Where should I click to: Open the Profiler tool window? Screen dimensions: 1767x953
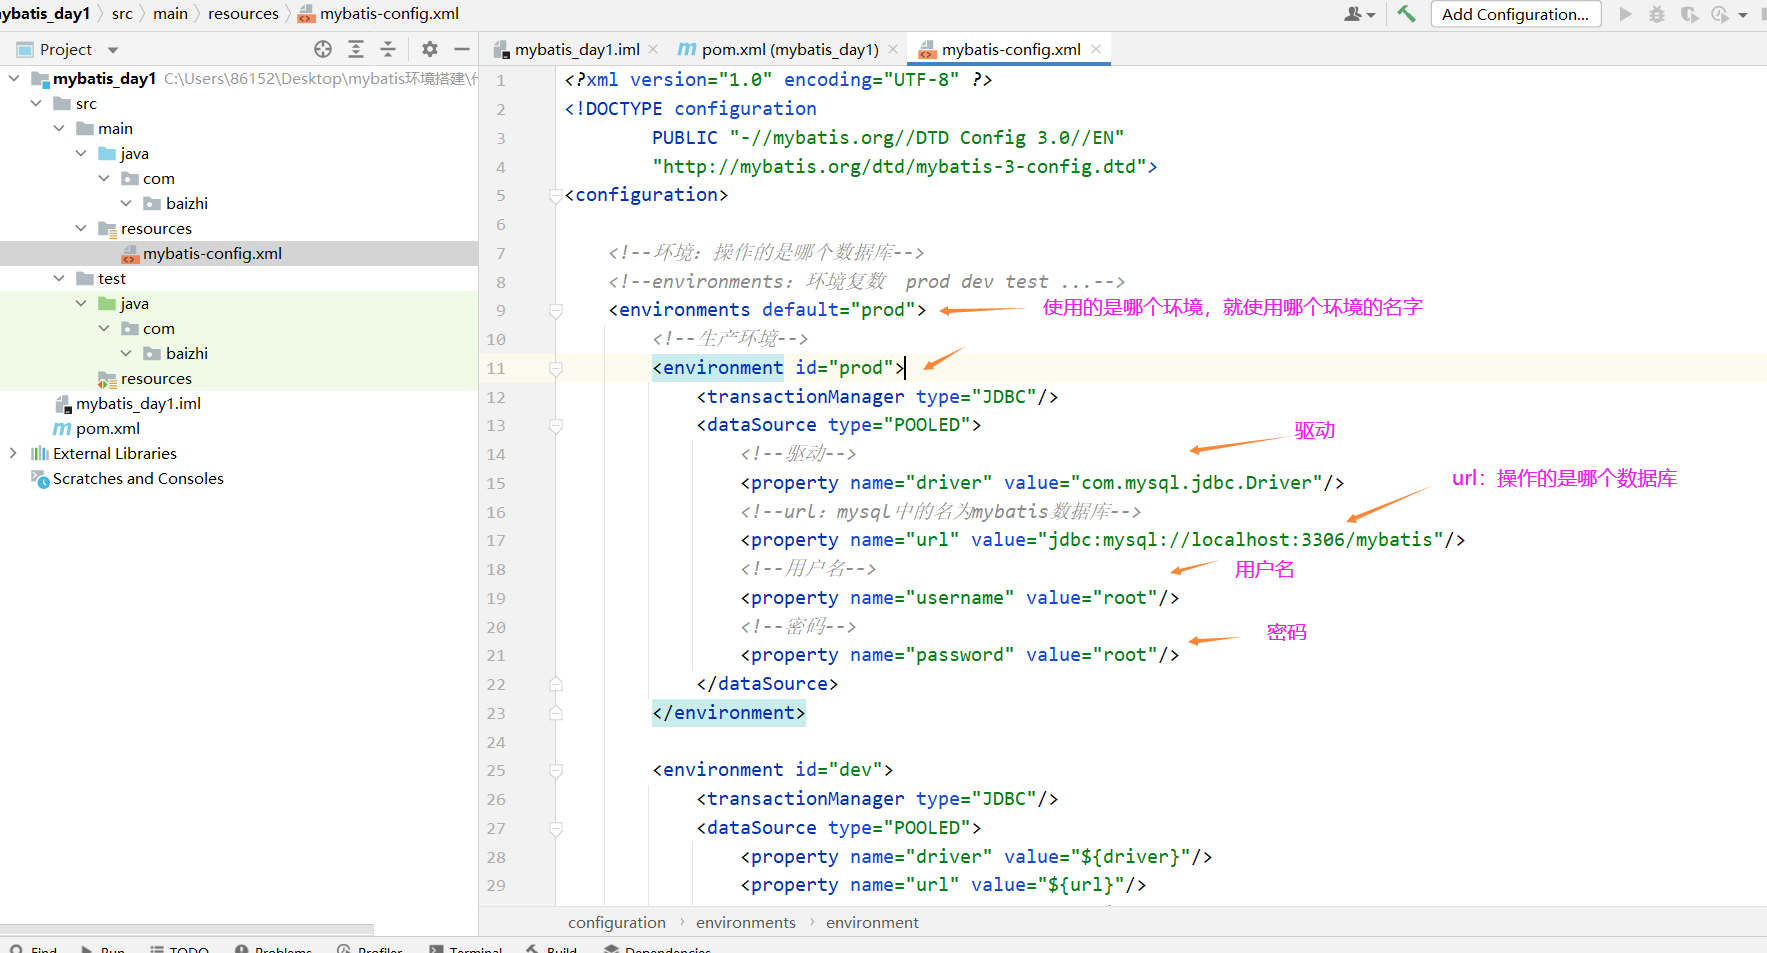tap(370, 949)
